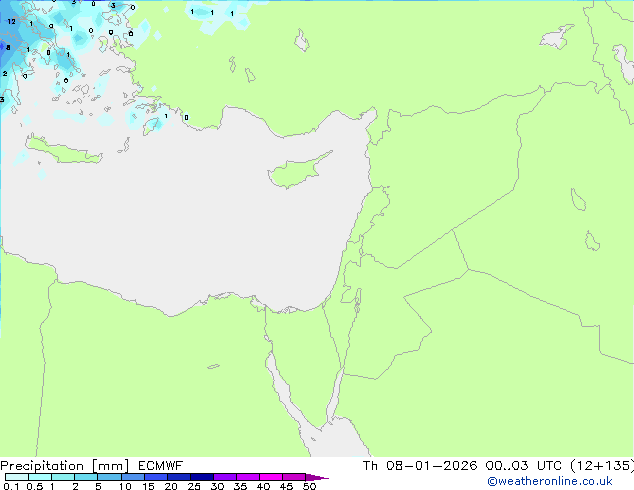Viewport: 634px width, 490px height.
Task: Click the '12' precipitation value on map
Action: 12,21
